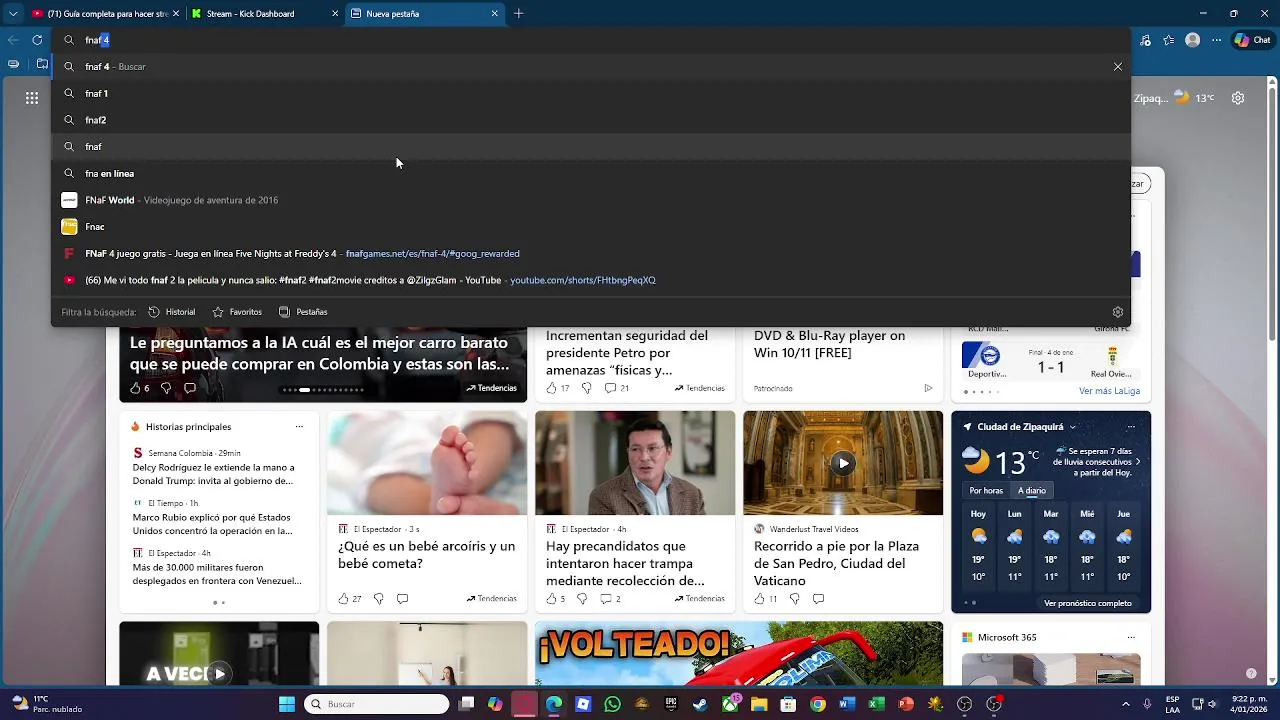Image resolution: width=1280 pixels, height=720 pixels.
Task: Open address bar suggestion settings gear
Action: 1117,312
